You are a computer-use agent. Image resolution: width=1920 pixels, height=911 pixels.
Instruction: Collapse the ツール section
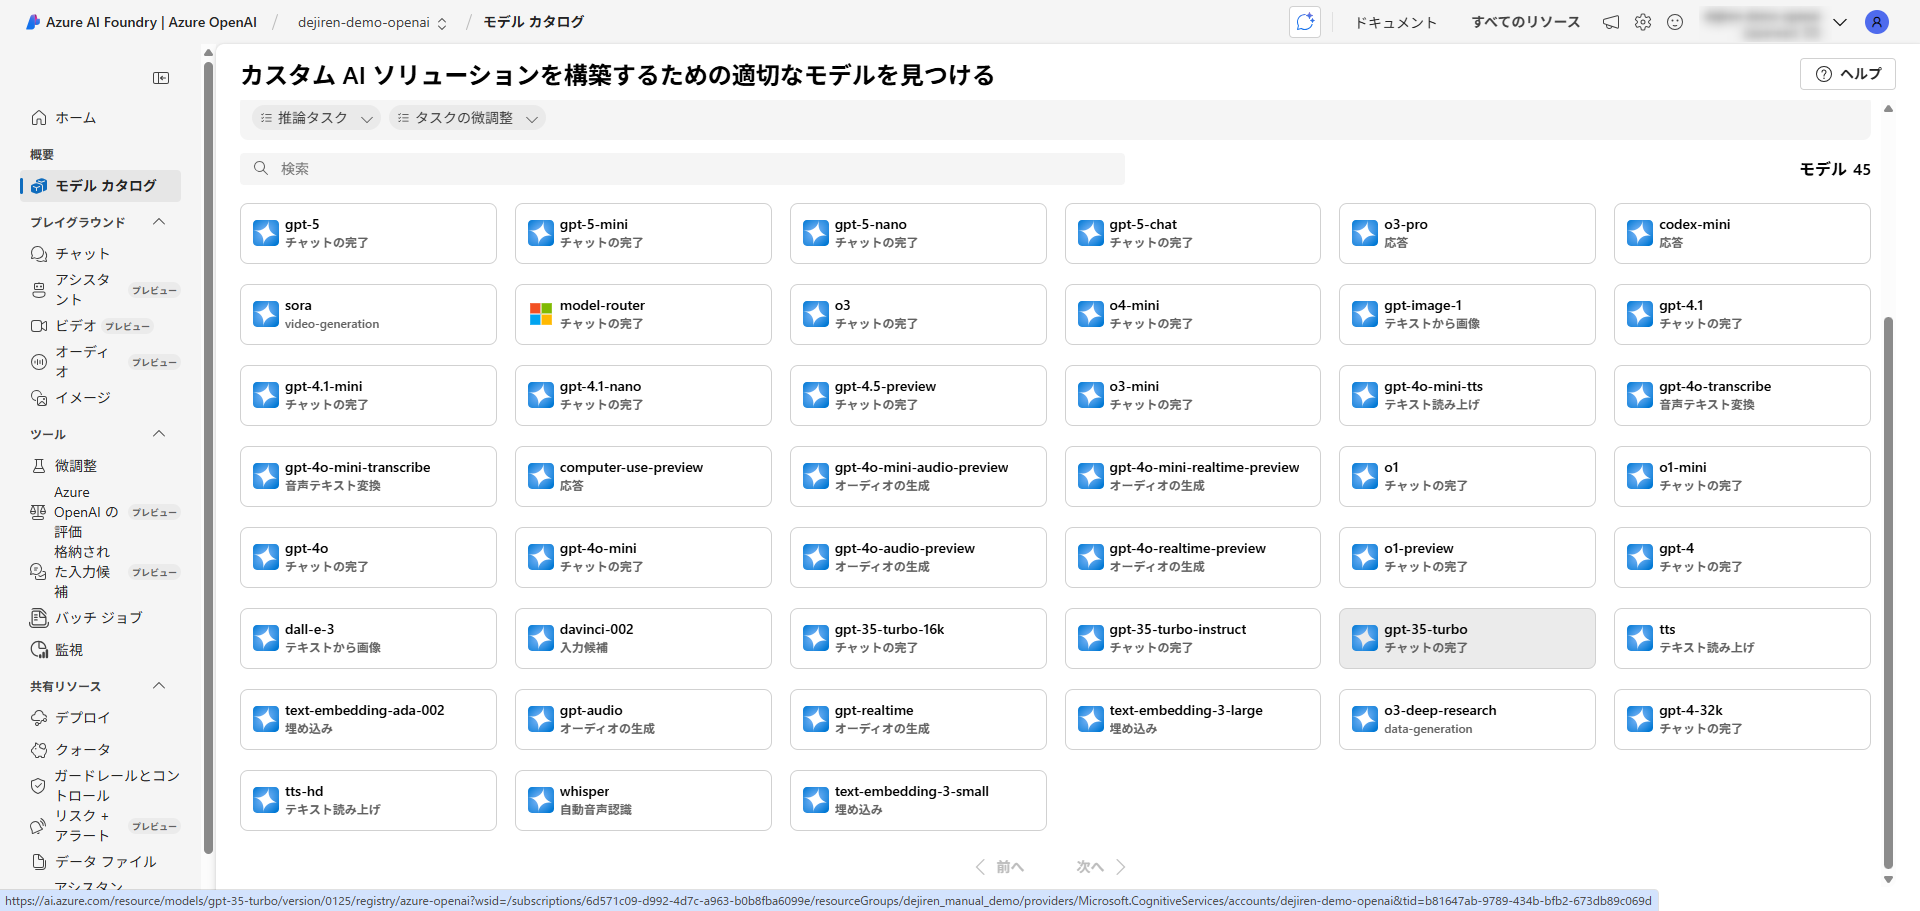tap(159, 434)
